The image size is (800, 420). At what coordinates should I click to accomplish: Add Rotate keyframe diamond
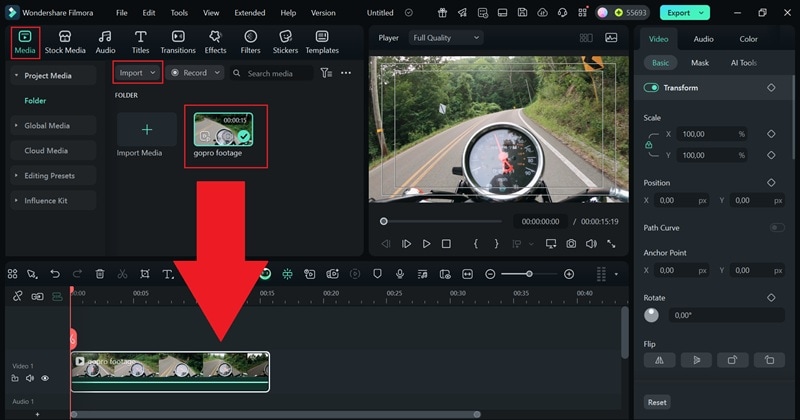771,298
